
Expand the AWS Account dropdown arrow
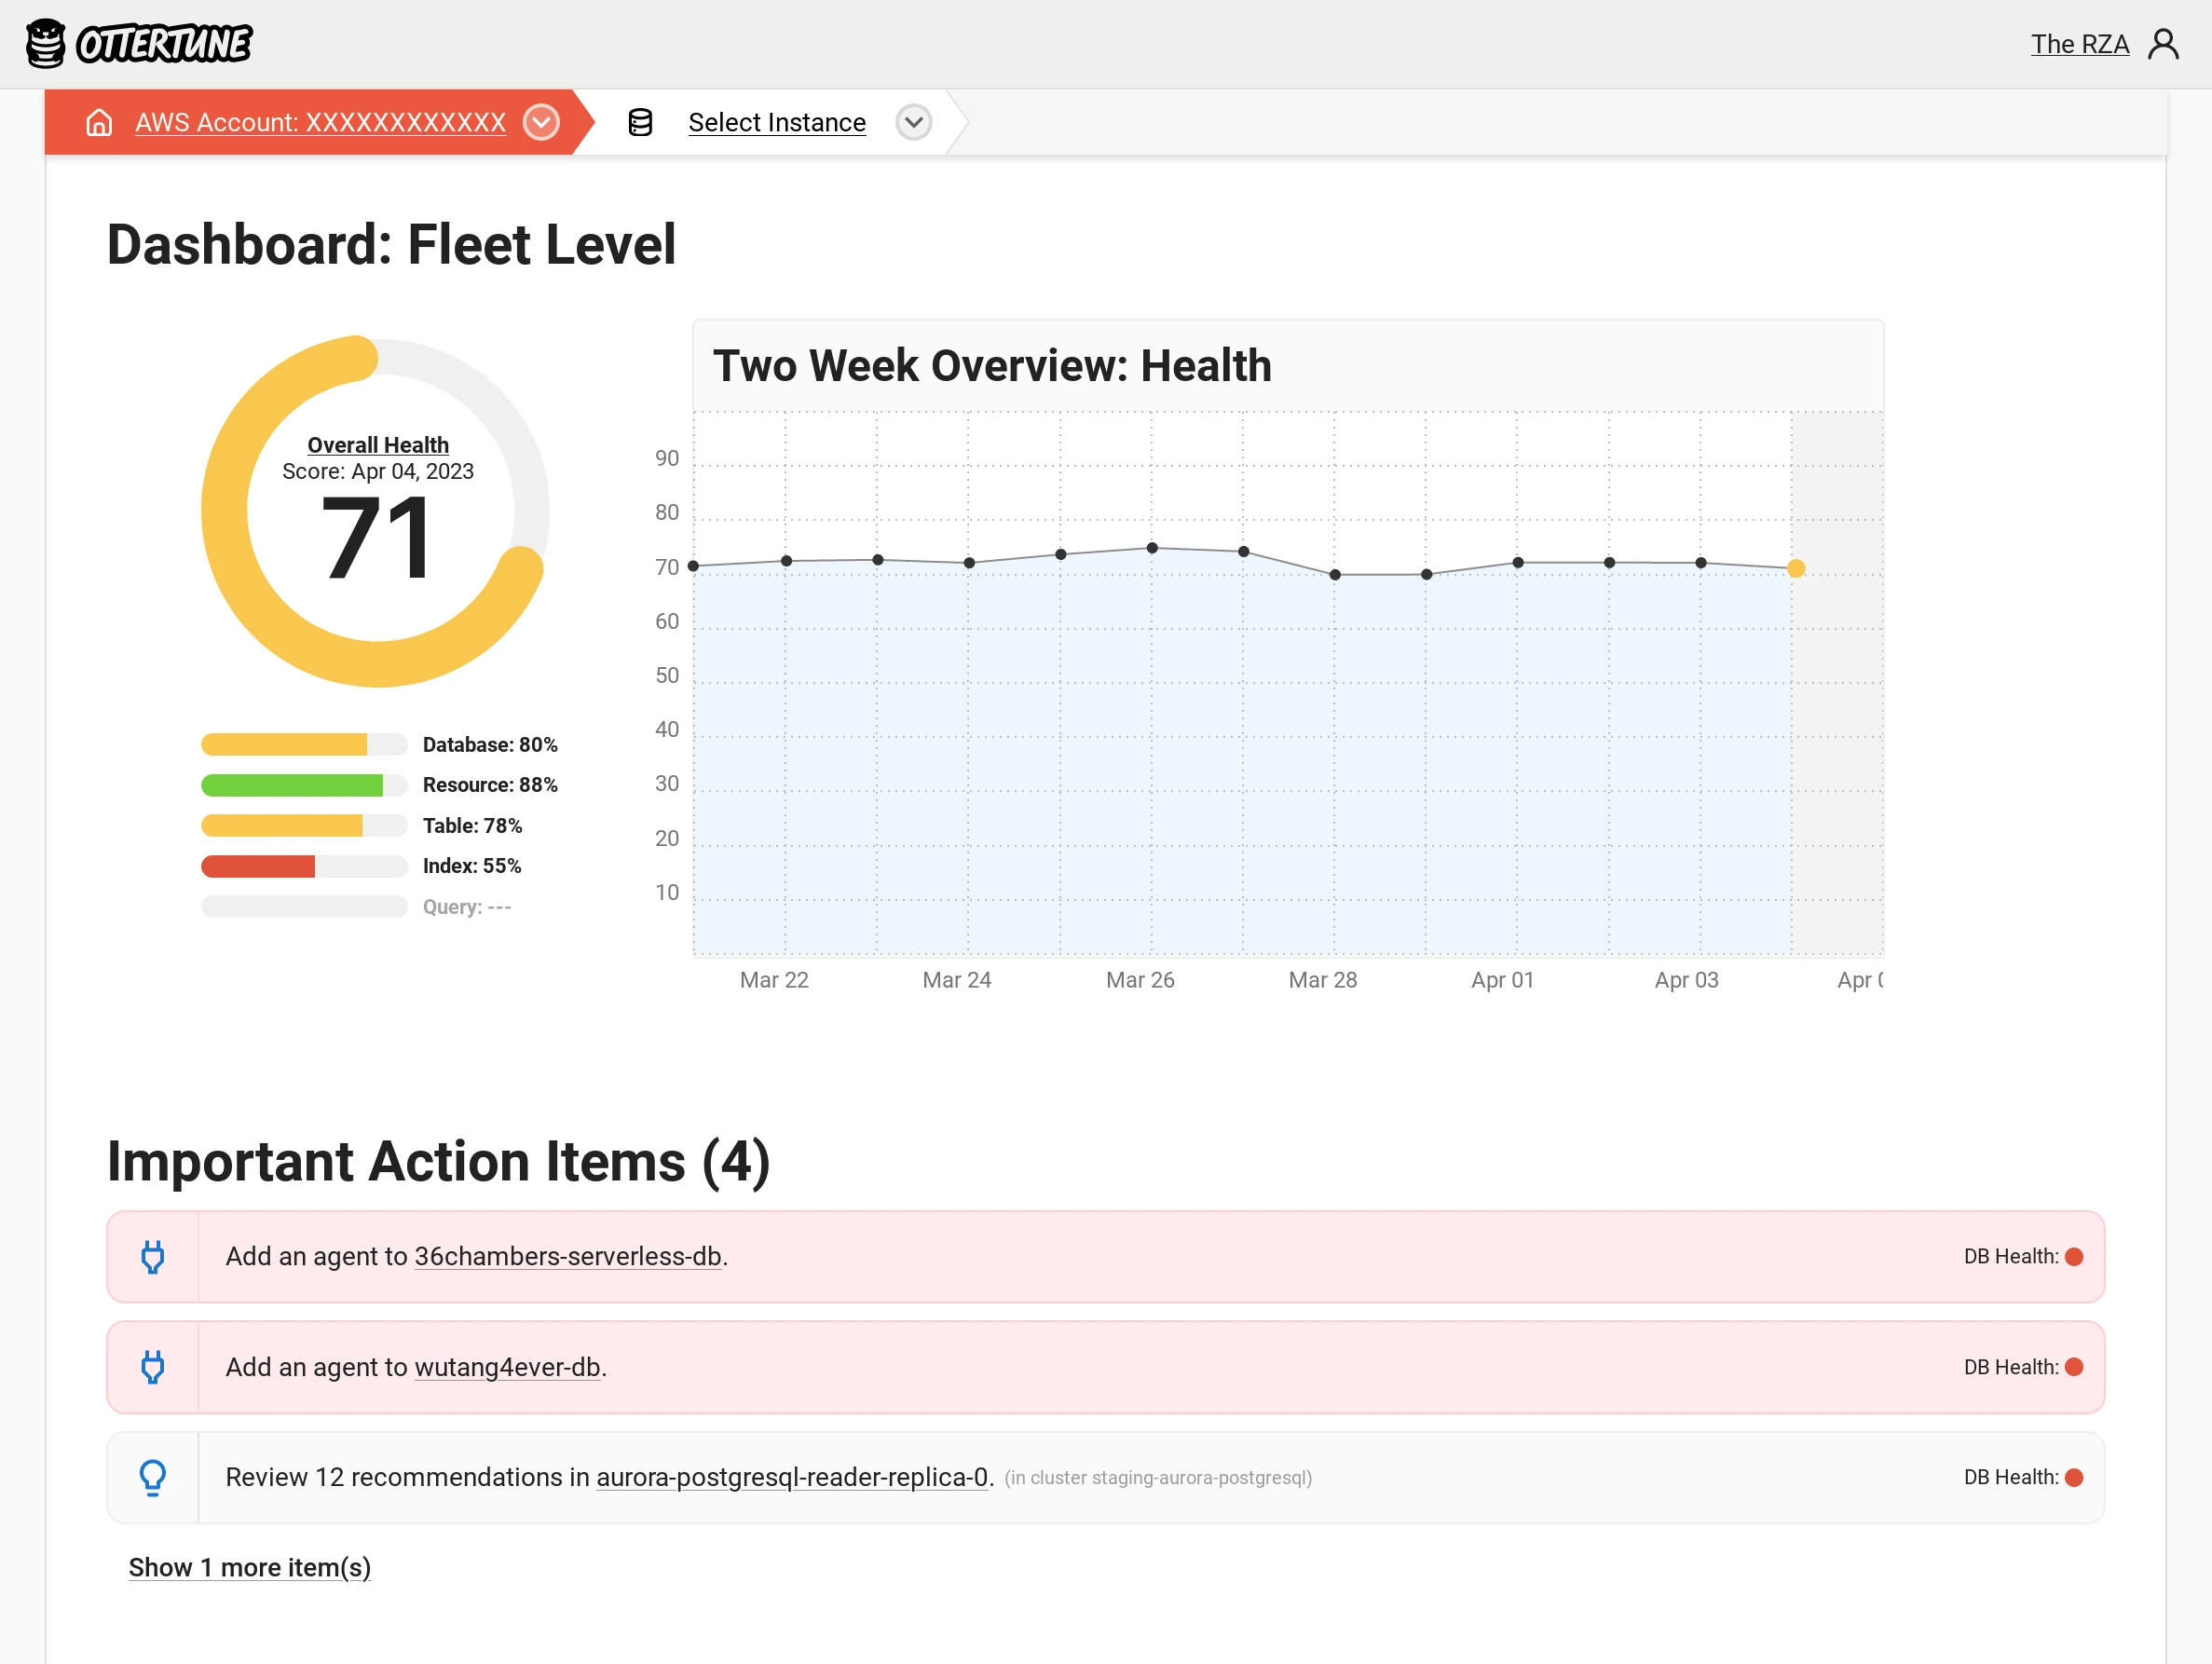pos(541,122)
